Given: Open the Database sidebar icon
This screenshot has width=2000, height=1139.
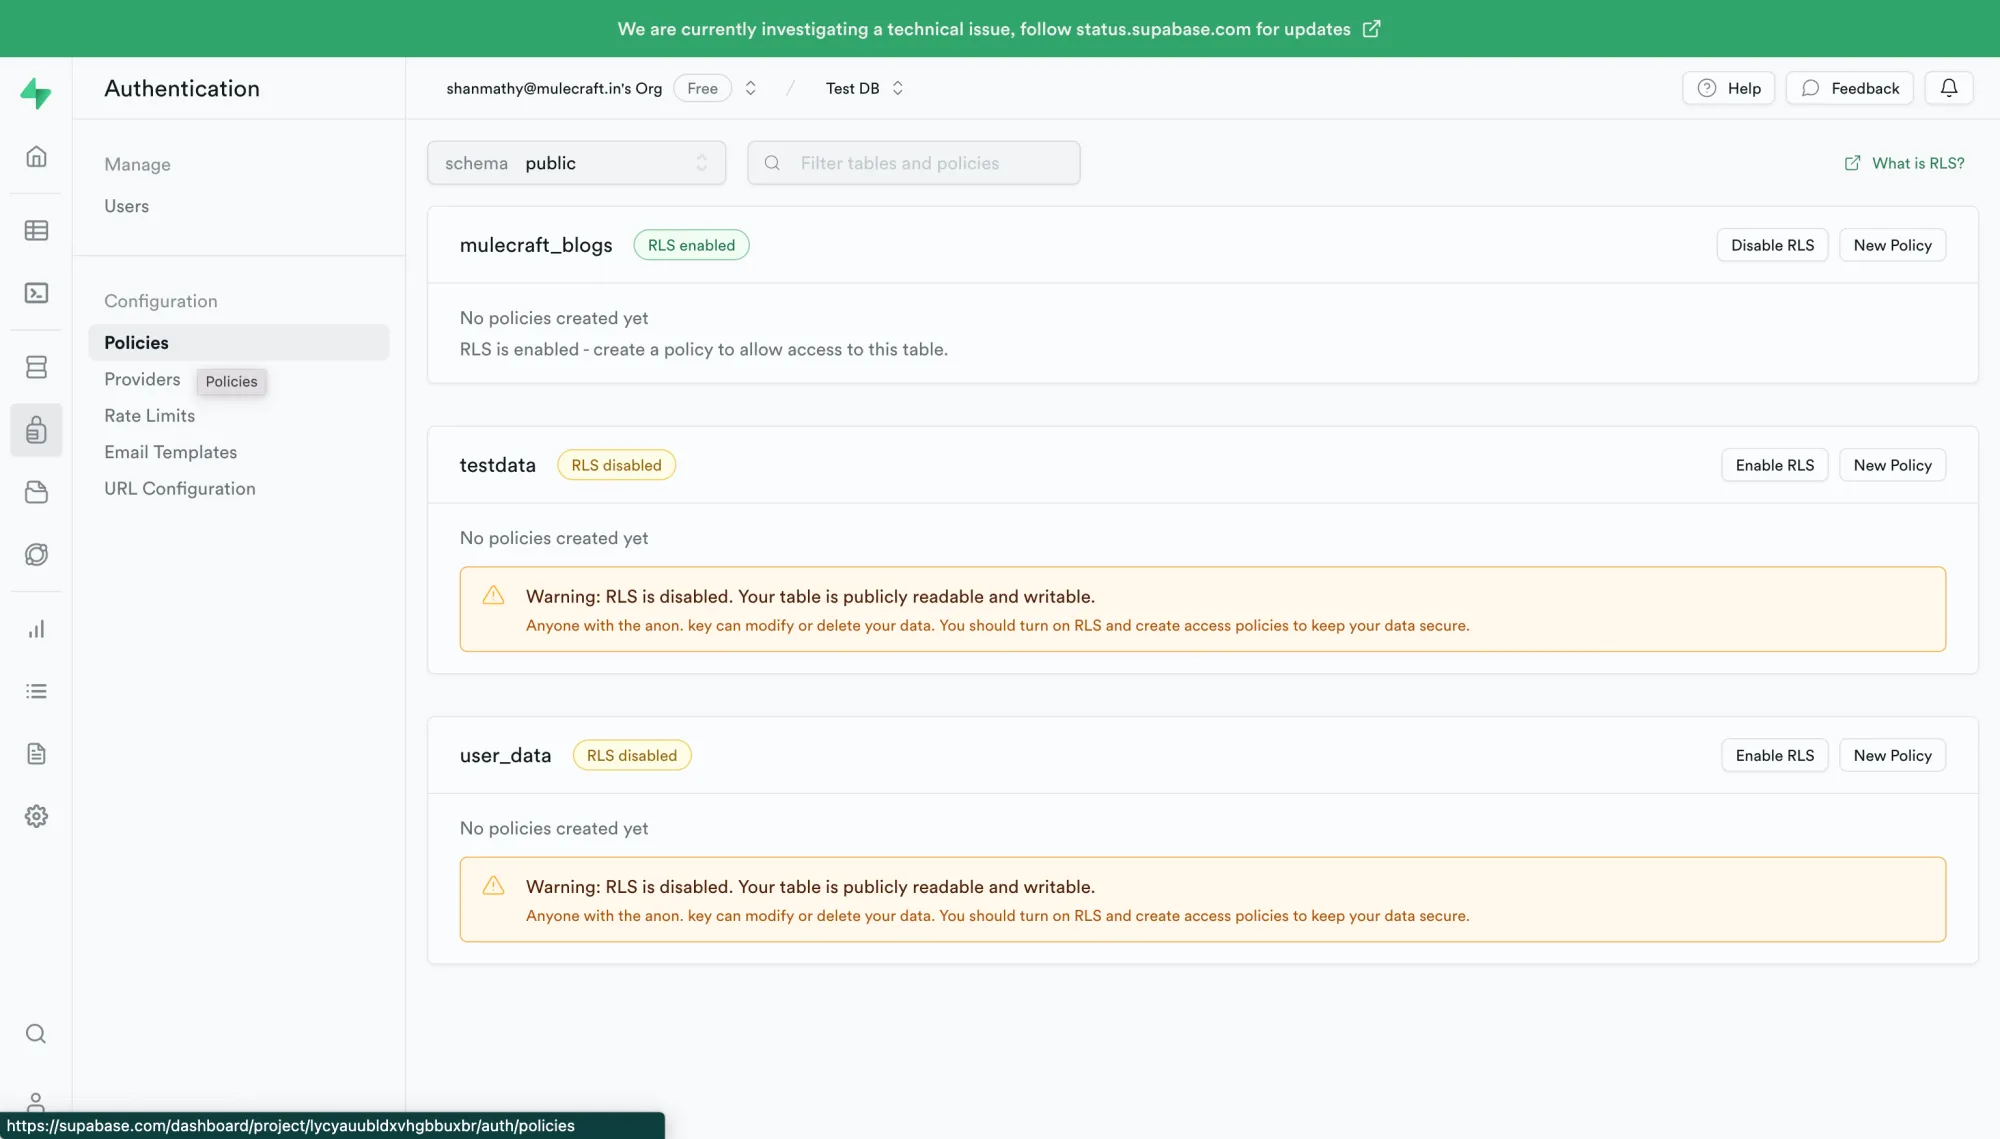Looking at the screenshot, I should click(36, 367).
